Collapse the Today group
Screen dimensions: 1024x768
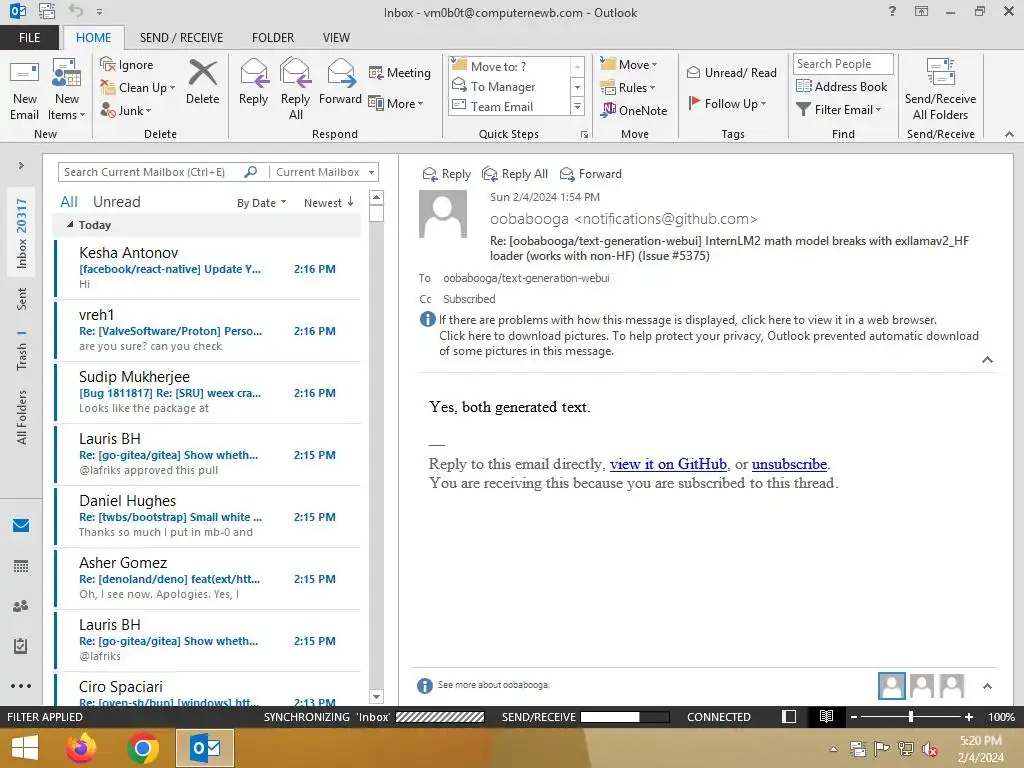tap(70, 225)
